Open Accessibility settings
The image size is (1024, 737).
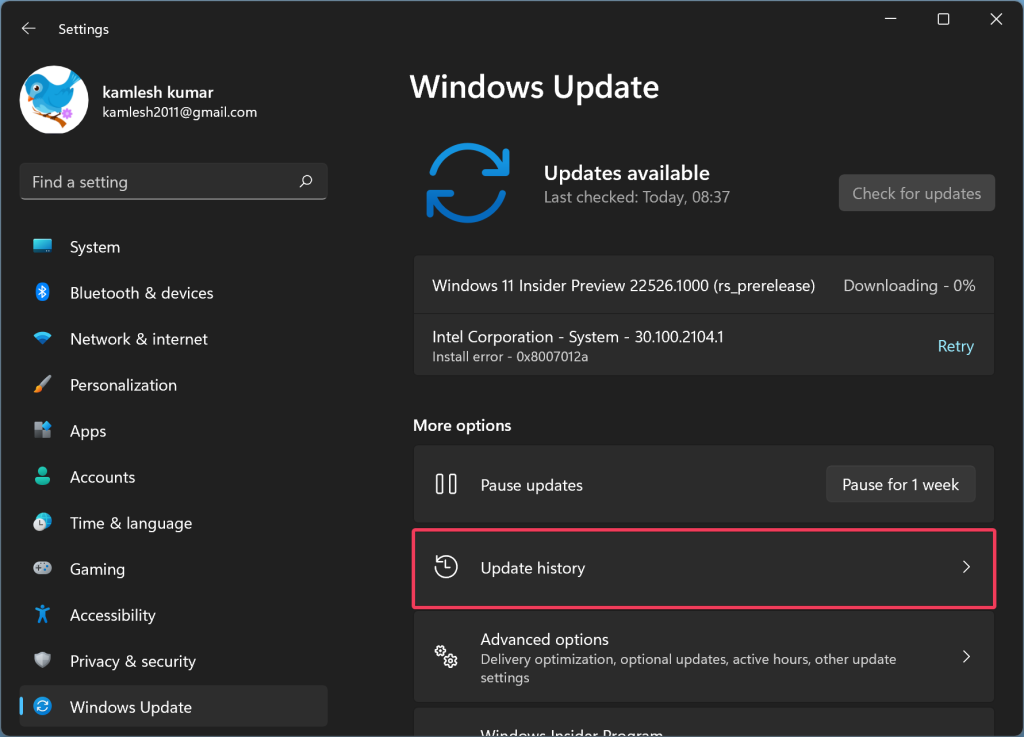click(173, 615)
